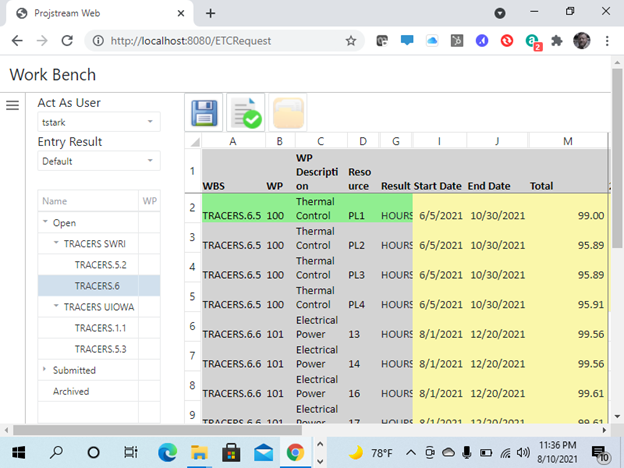The width and height of the screenshot is (624, 468).
Task: Click resource cell 14 for Electrical Power
Action: 363,357
